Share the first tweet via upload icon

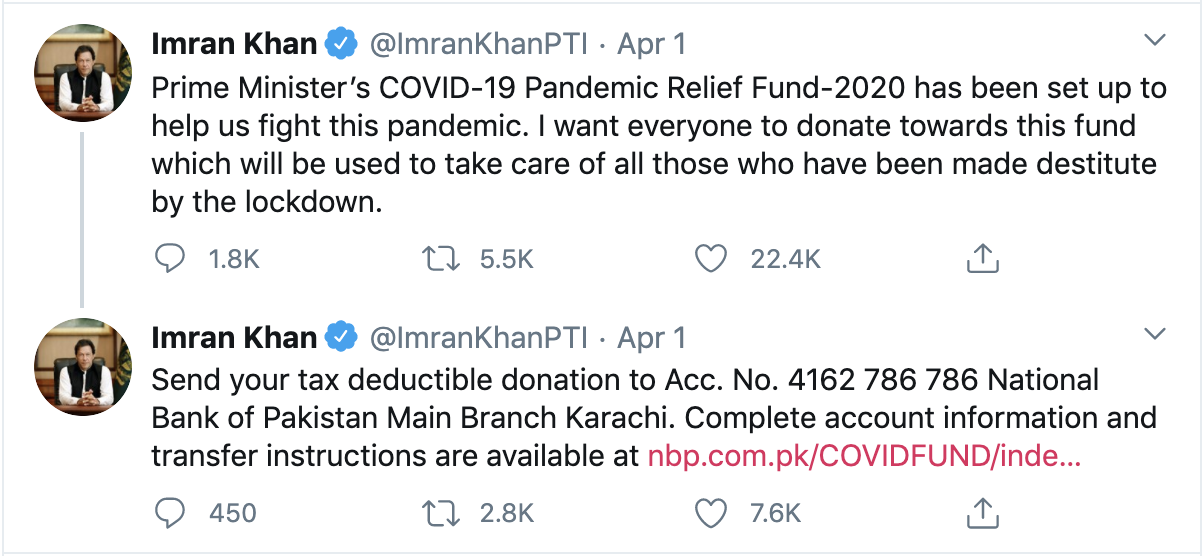pyautogui.click(x=983, y=258)
